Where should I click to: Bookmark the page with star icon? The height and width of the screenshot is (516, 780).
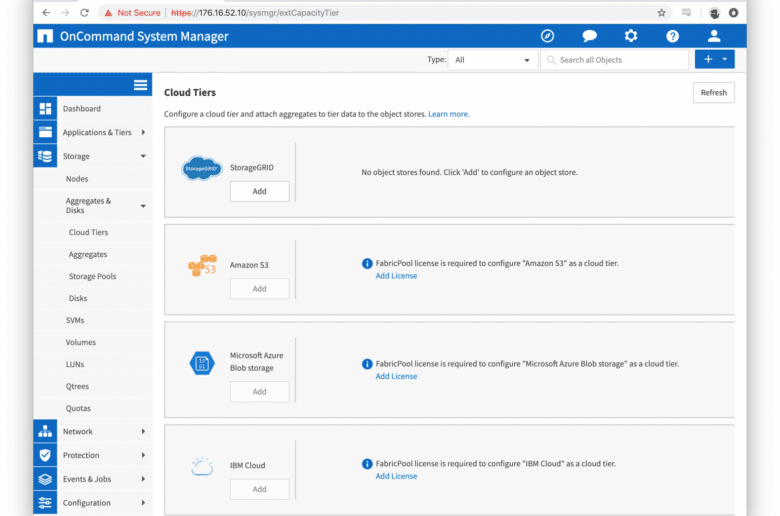click(x=662, y=13)
